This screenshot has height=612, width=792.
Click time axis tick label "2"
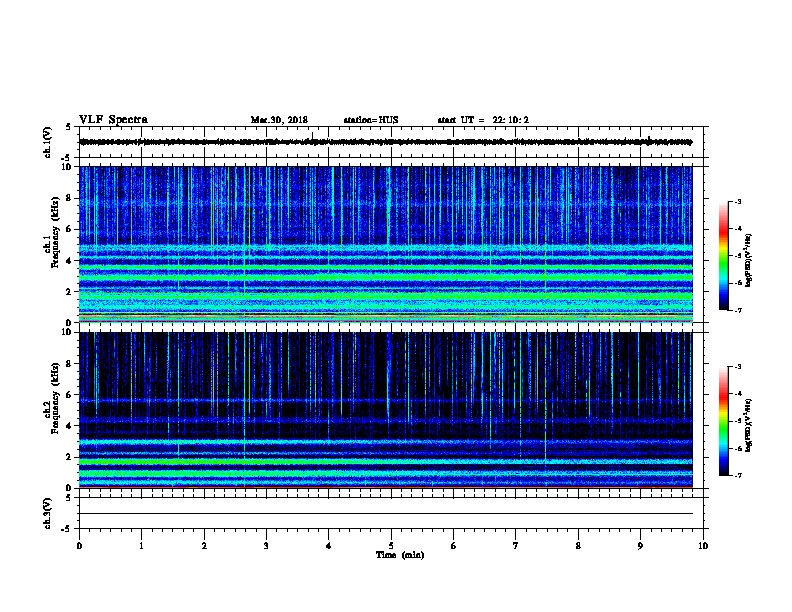204,546
